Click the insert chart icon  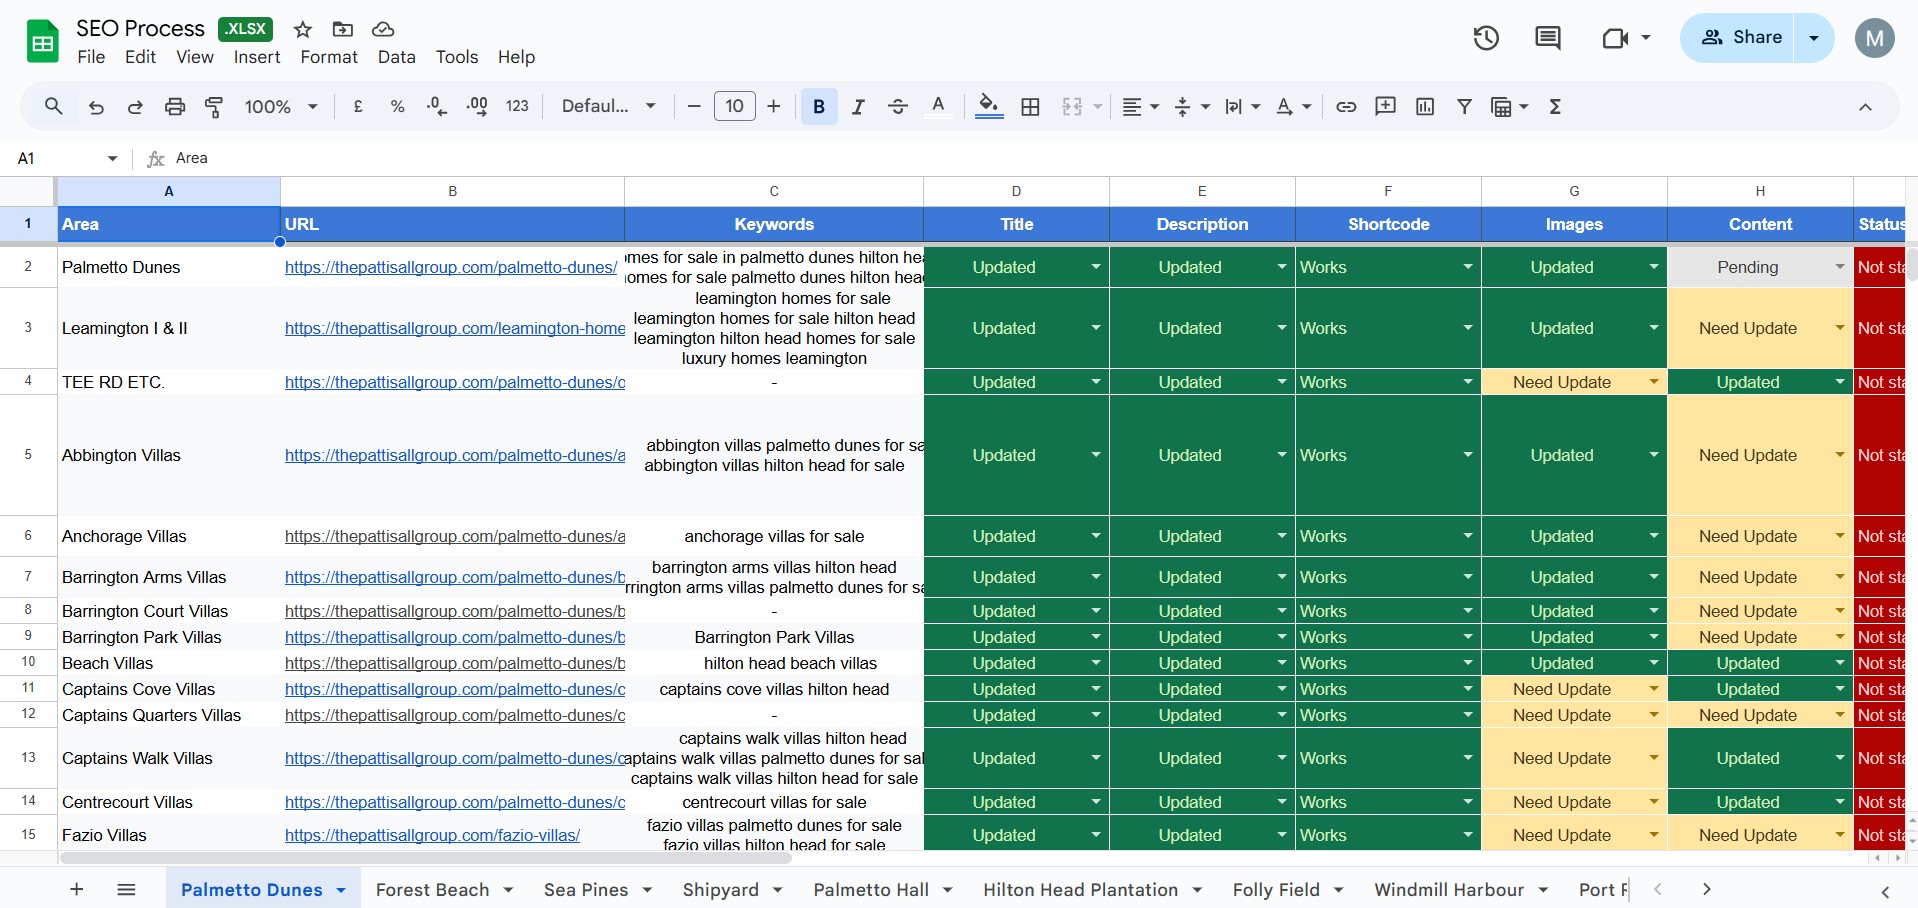pos(1425,107)
